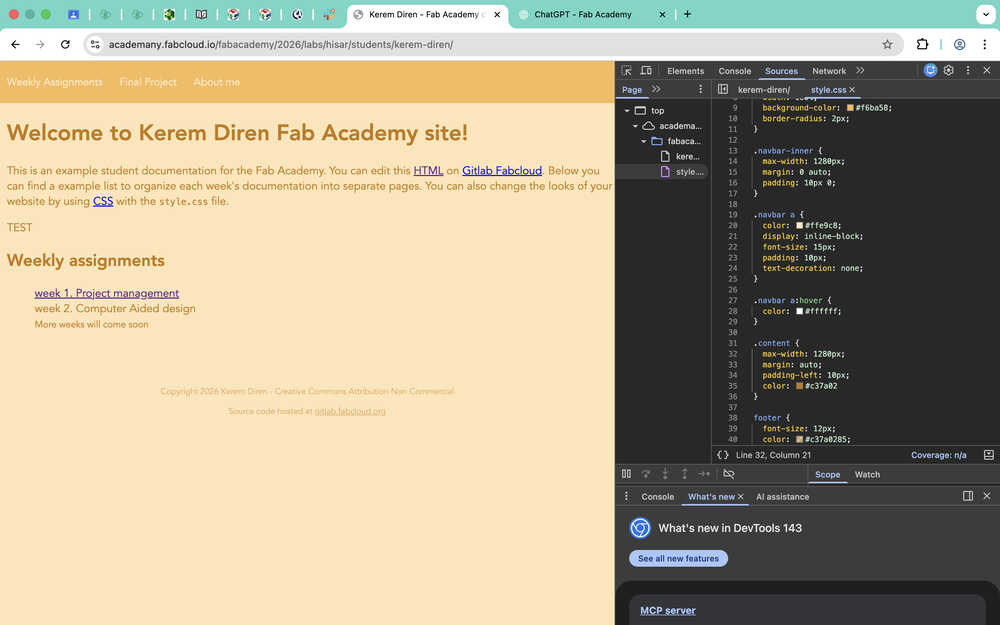The image size is (1000, 625).
Task: Click the pretty print braces icon
Action: pos(723,455)
